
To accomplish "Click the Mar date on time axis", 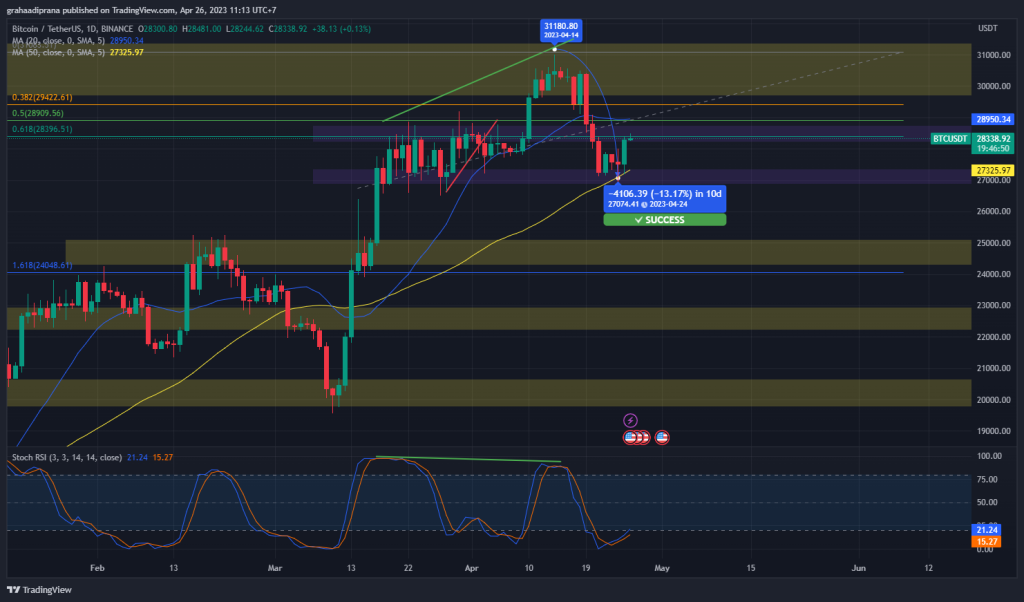I will 275,568.
